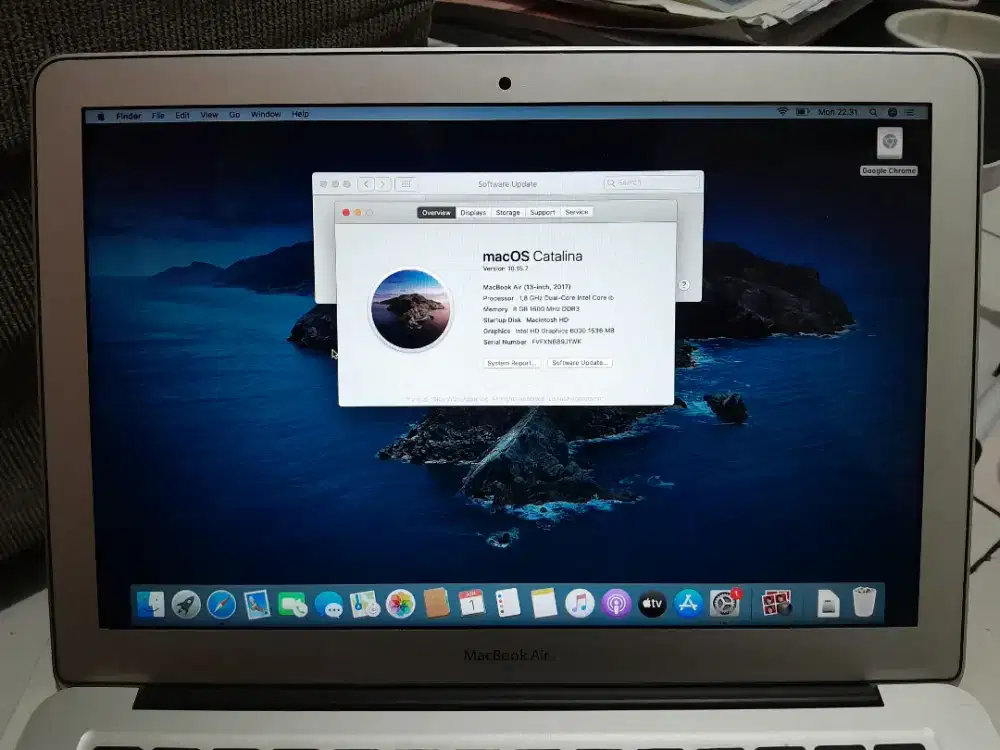This screenshot has width=1000, height=750.
Task: Open Photo Booth icon in Dock
Action: pos(776,603)
